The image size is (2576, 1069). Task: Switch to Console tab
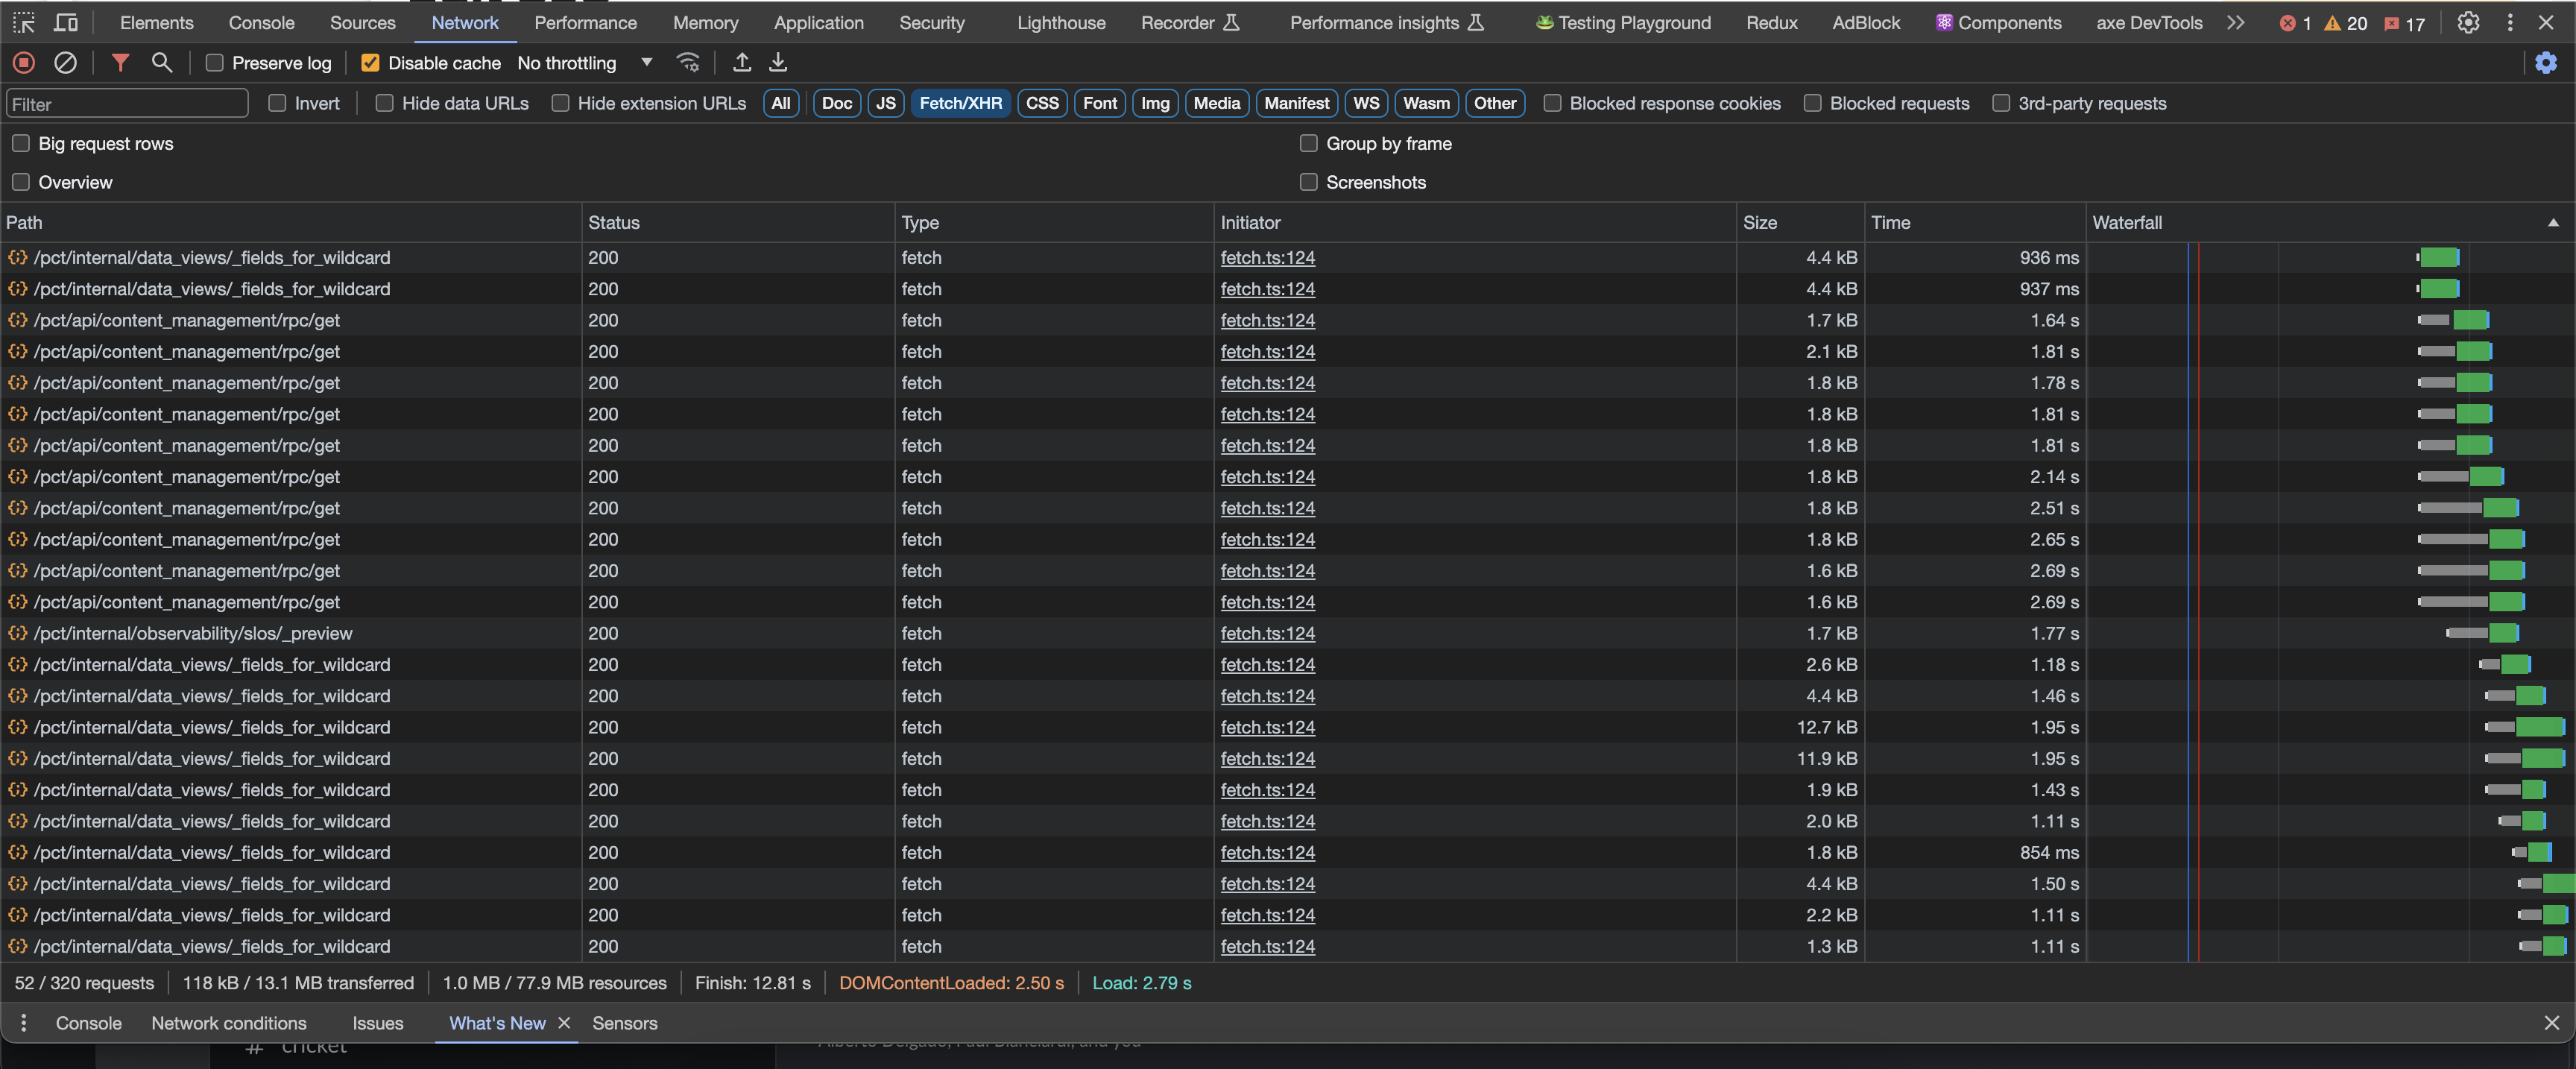tap(261, 22)
